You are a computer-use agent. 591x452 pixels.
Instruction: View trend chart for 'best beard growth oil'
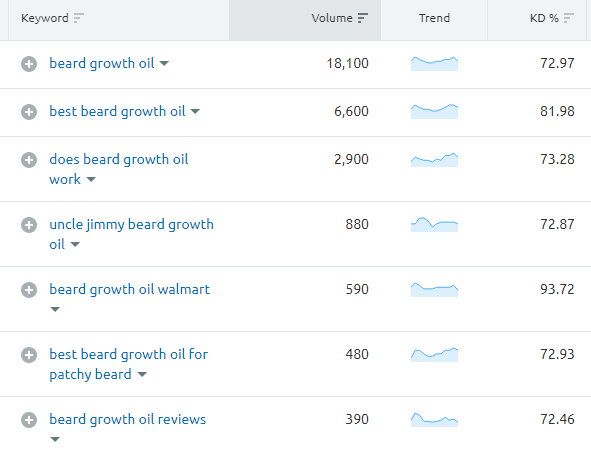[x=434, y=111]
